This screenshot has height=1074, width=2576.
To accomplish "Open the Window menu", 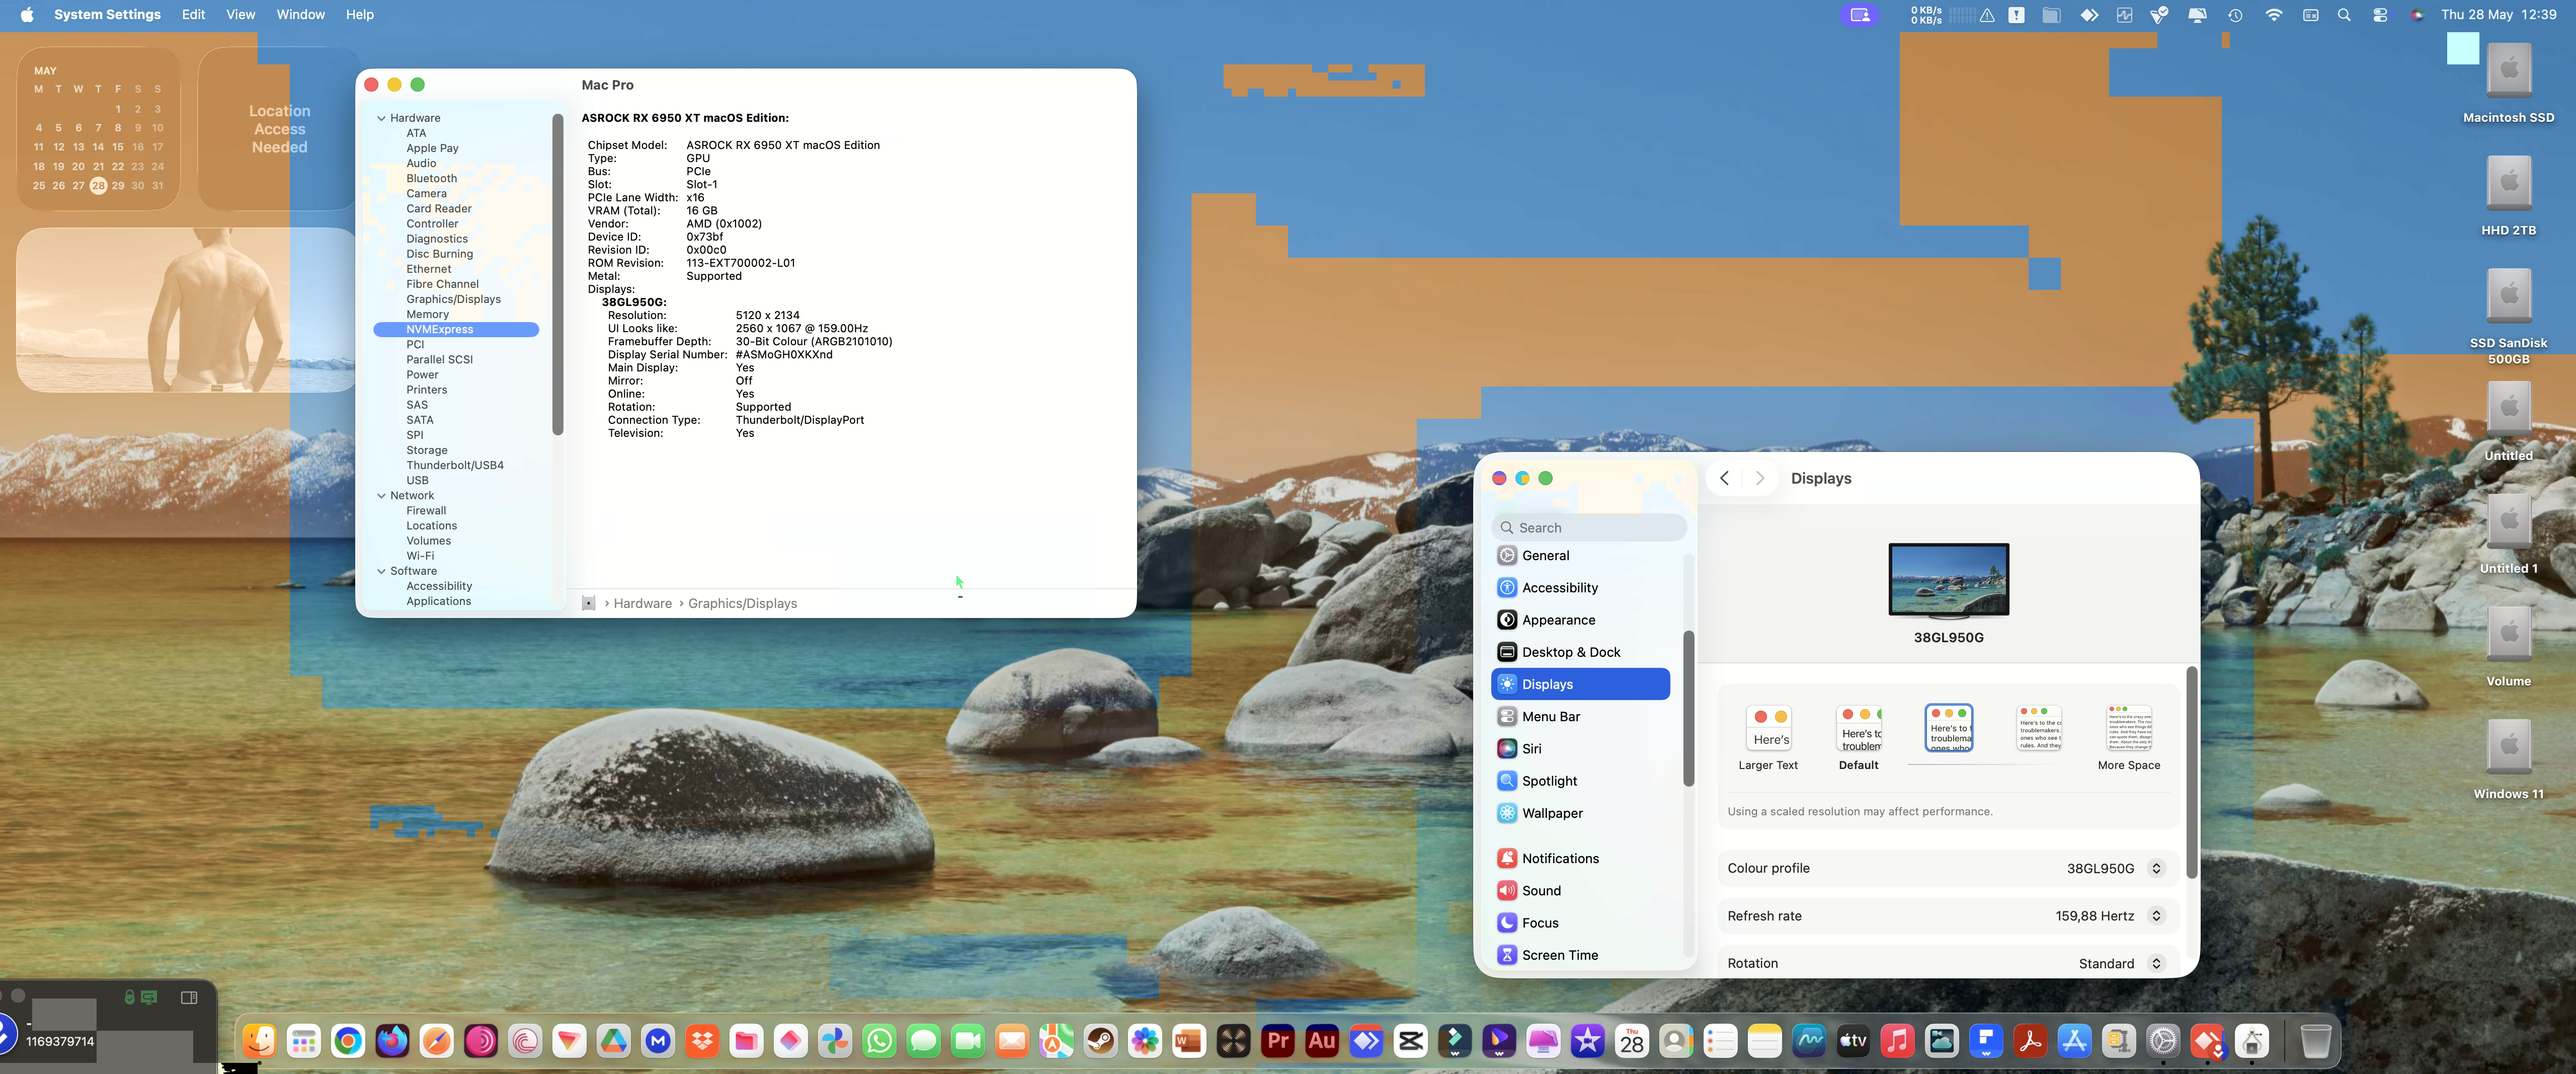I will coord(300,15).
